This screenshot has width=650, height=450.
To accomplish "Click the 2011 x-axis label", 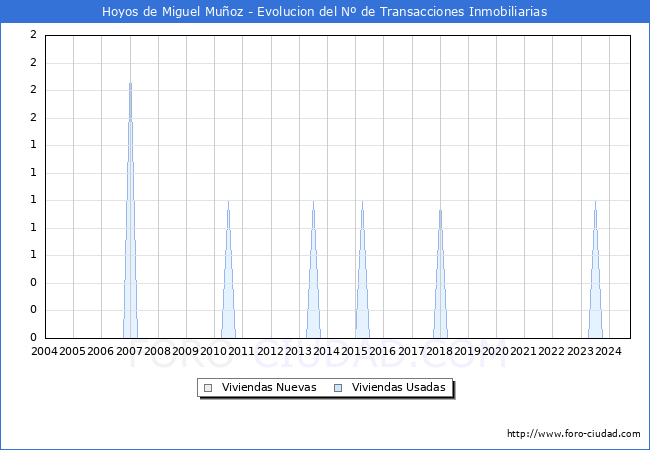I will point(242,351).
